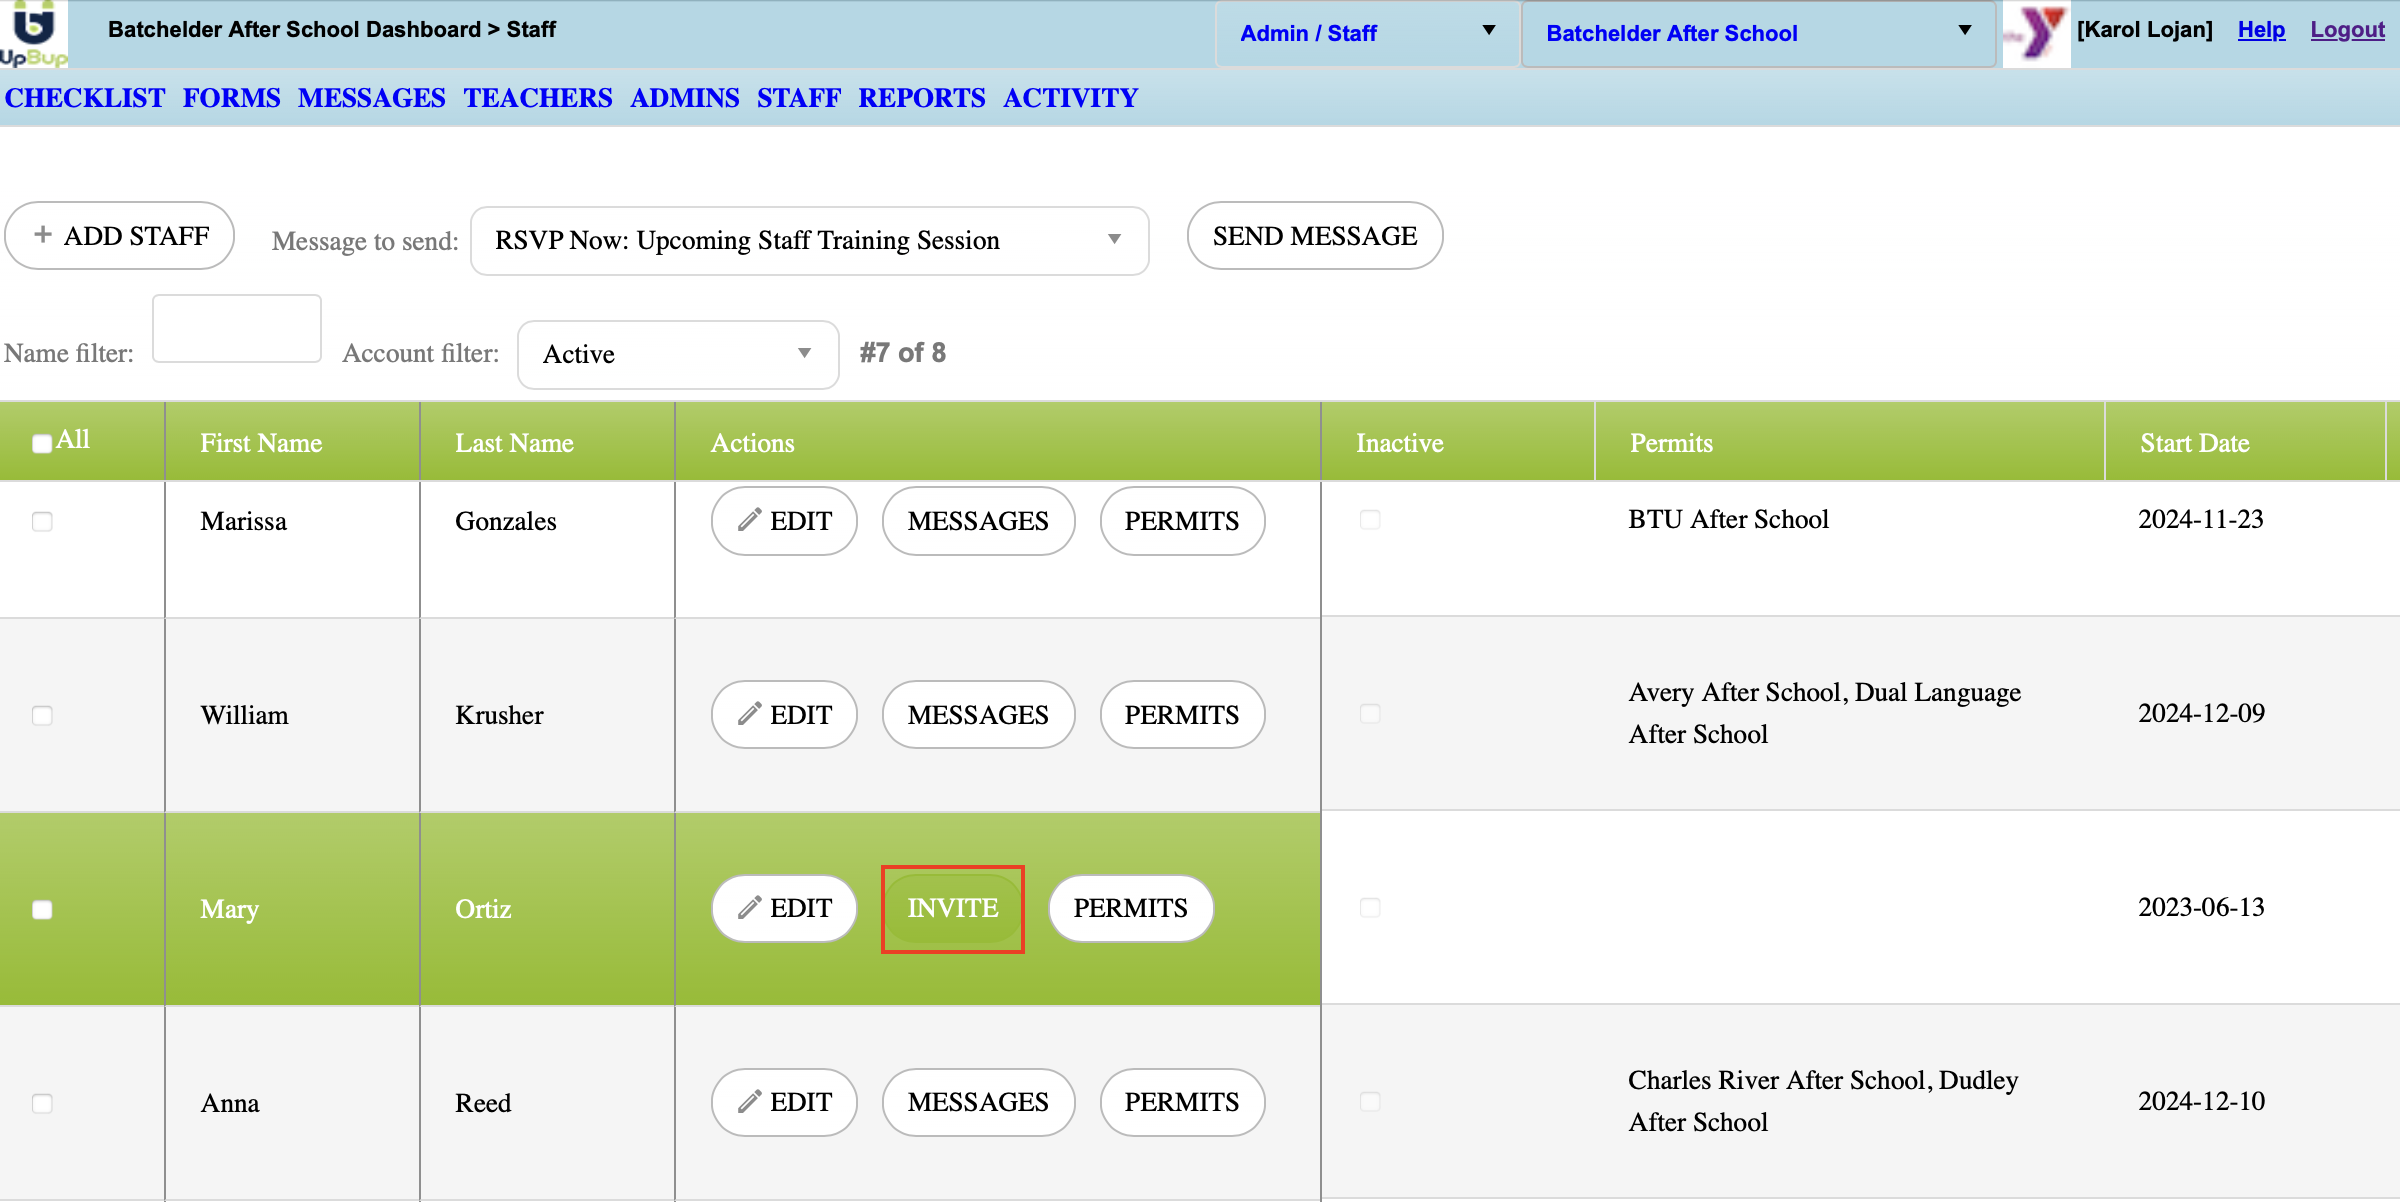2400x1202 pixels.
Task: Click the UpBup logo icon
Action: 33,33
